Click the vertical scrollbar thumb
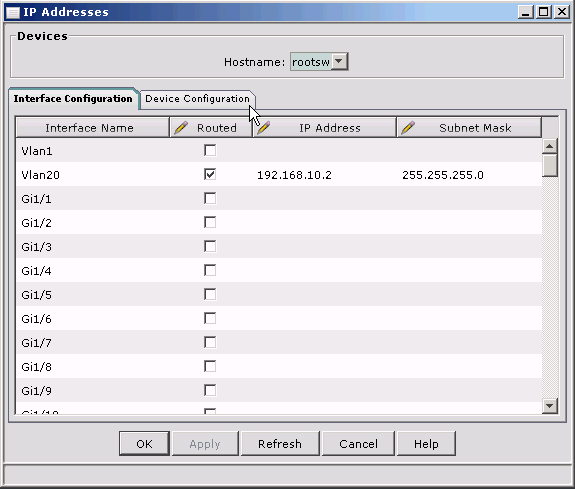This screenshot has height=489, width=575. [x=549, y=165]
